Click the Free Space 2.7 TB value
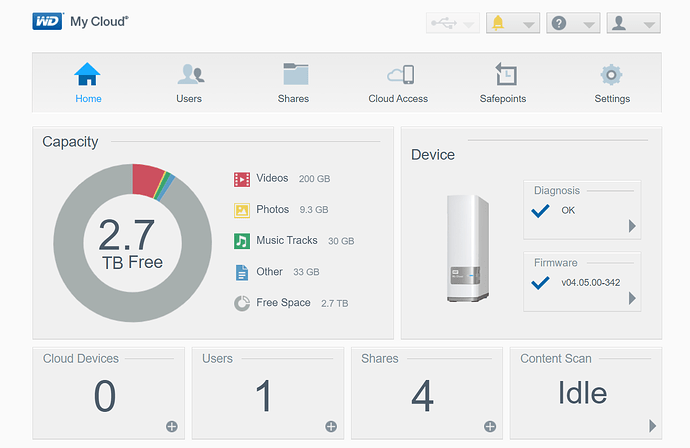The height and width of the screenshot is (448, 690). click(x=334, y=303)
